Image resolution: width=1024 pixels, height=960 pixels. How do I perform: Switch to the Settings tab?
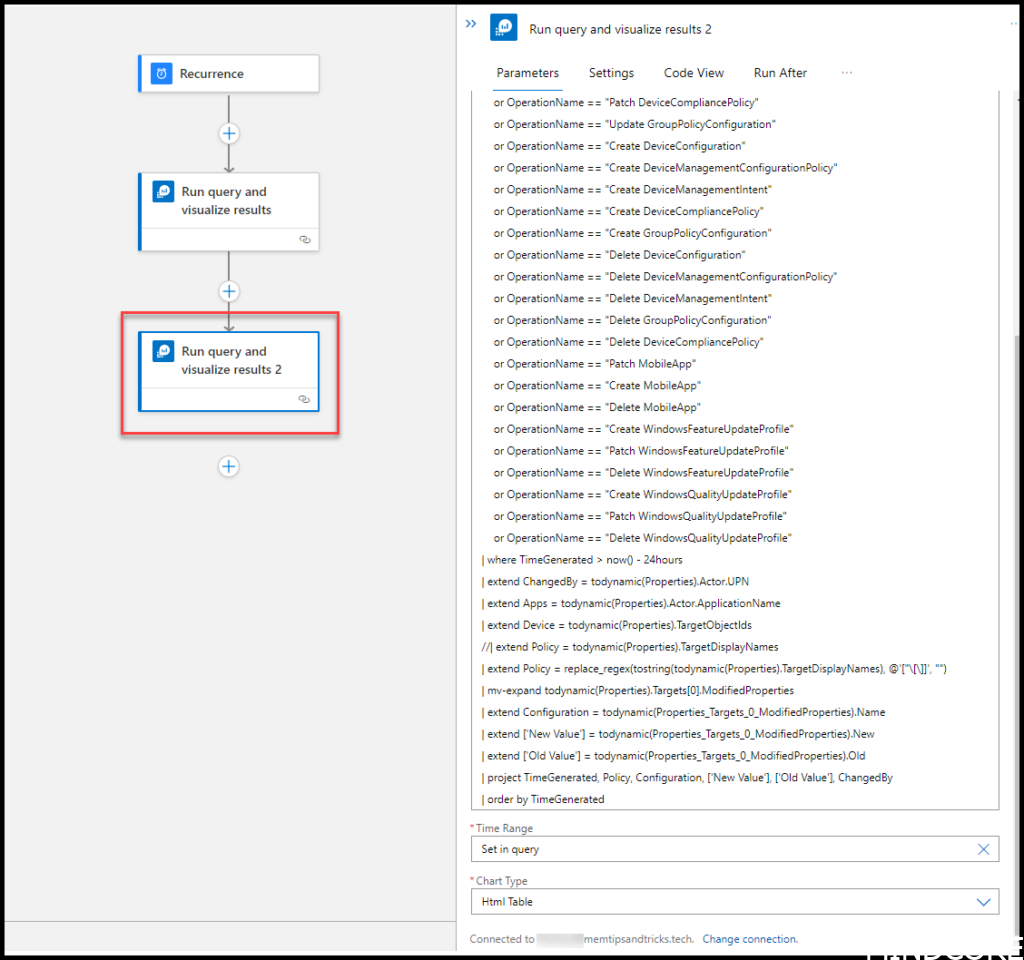coord(611,72)
